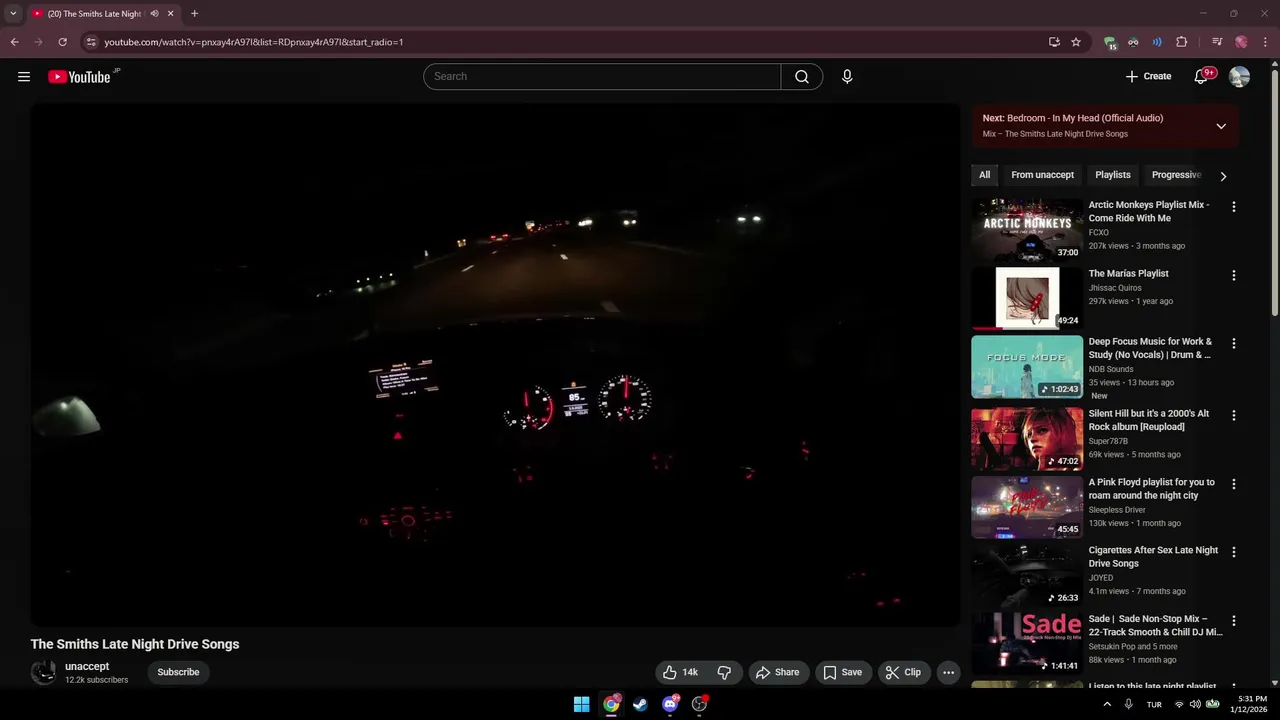Image resolution: width=1280 pixels, height=720 pixels.
Task: Close The Smiths Late Night tab
Action: point(170,14)
